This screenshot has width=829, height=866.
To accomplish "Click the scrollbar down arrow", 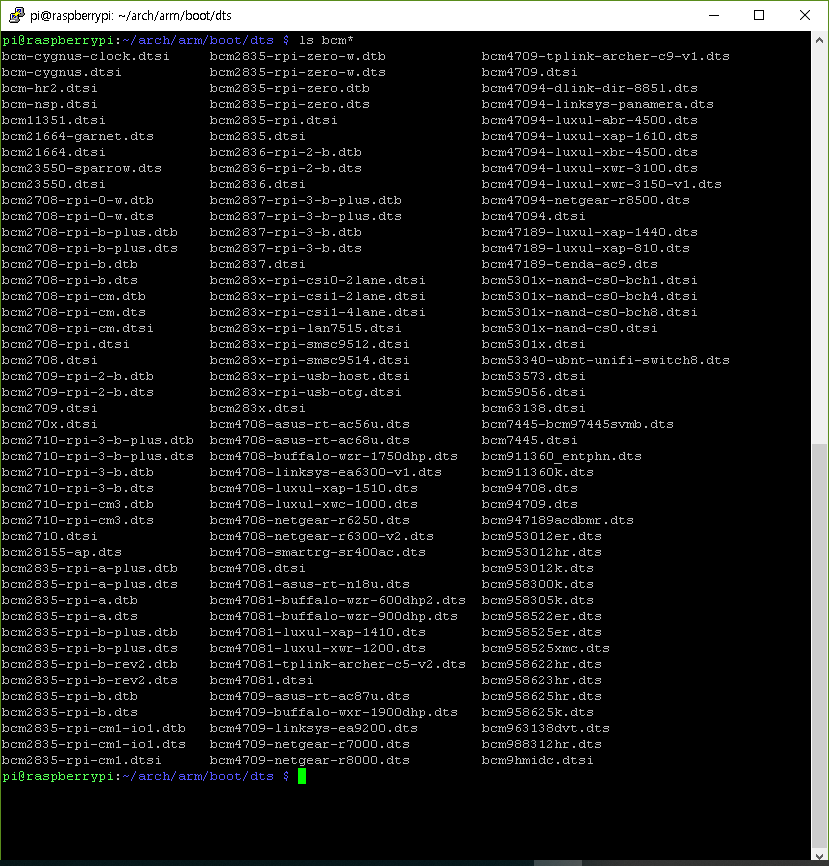I will [819, 857].
